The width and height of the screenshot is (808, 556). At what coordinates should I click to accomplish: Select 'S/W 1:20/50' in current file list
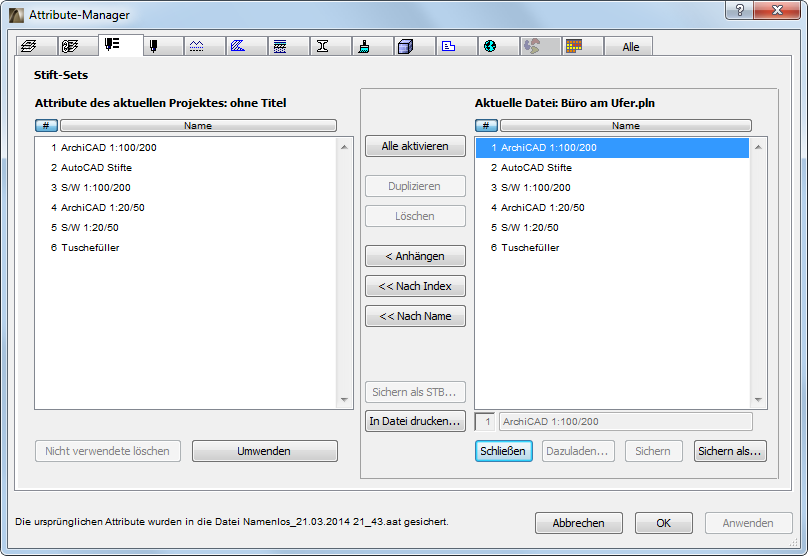point(612,227)
